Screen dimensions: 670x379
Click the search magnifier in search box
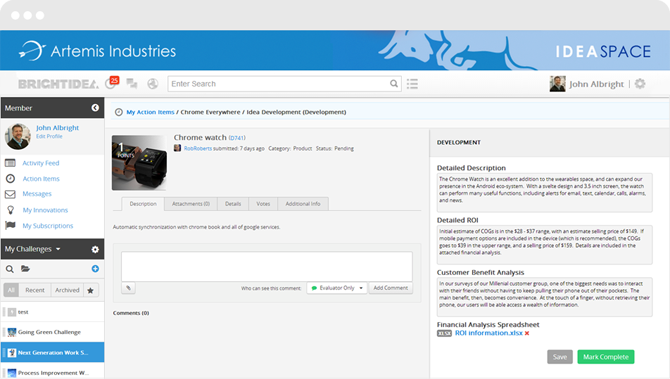tap(394, 84)
